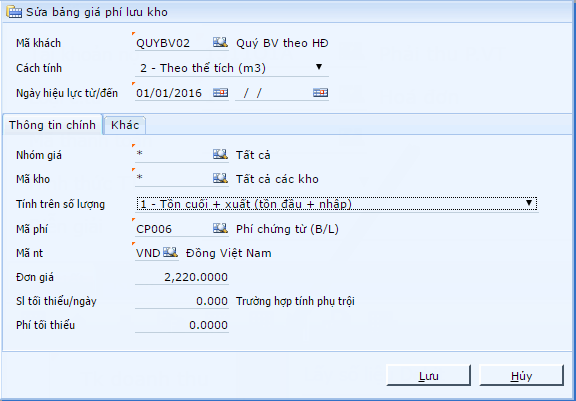
Task: Focus the Mã kho input field
Action: coord(173,179)
